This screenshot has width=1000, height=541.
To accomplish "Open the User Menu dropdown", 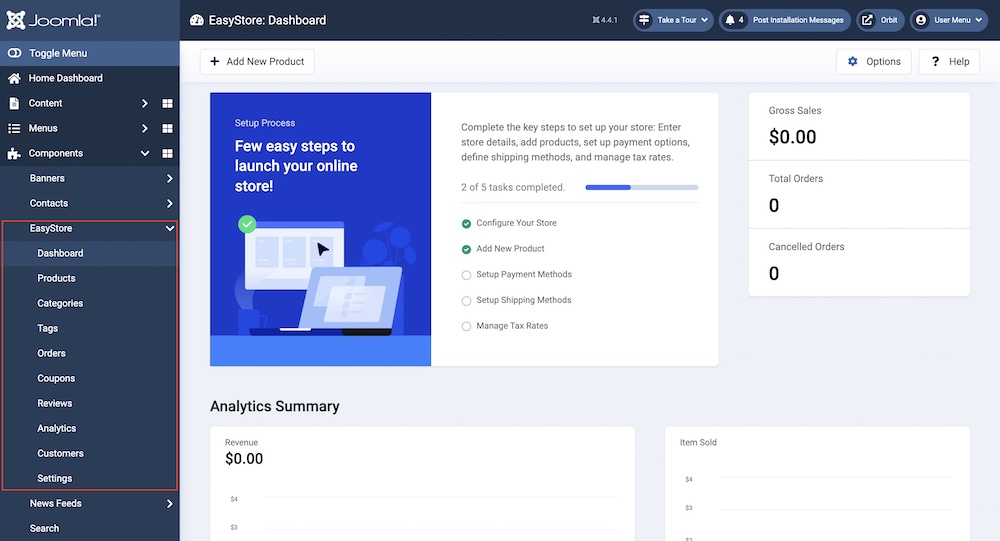I will [x=948, y=20].
